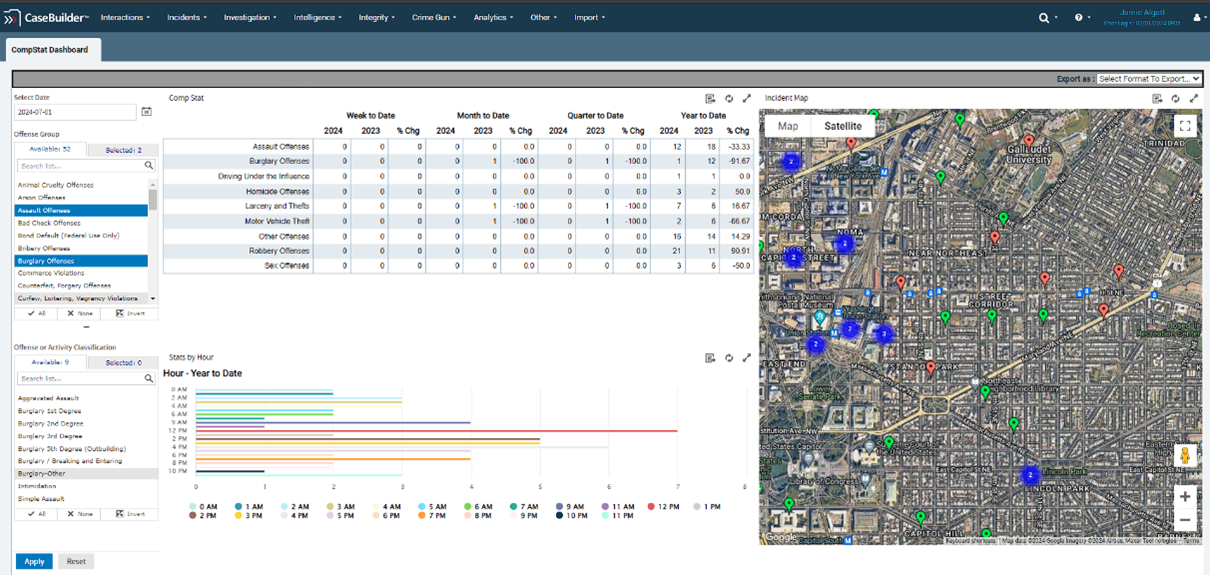Toggle Burglary Offenses selection in Offense Group
The width and height of the screenshot is (1210, 575).
coord(81,261)
